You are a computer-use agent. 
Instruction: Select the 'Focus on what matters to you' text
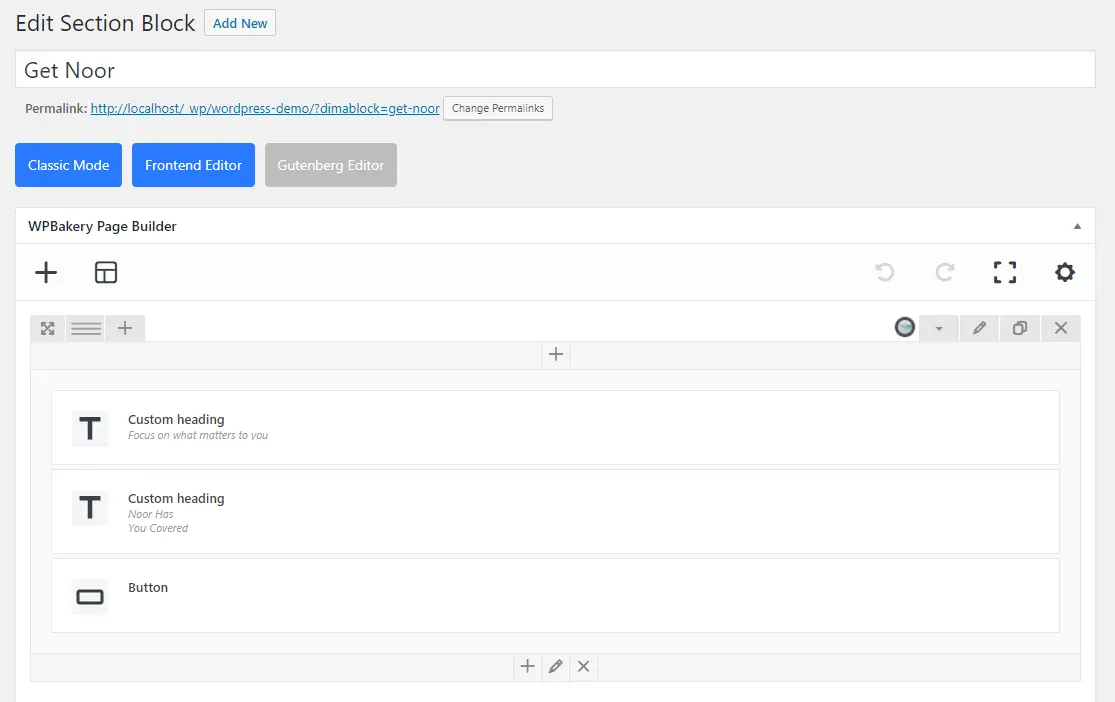coord(198,435)
